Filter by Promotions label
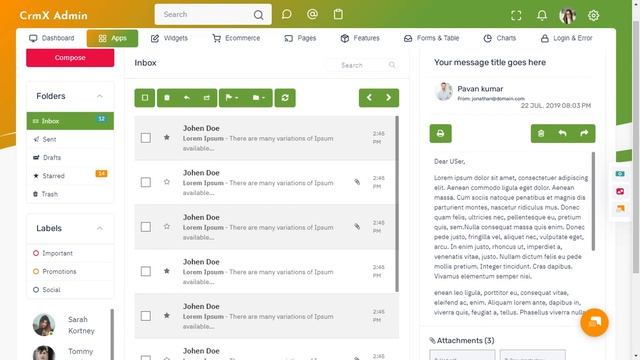640x360 pixels. (x=70, y=271)
